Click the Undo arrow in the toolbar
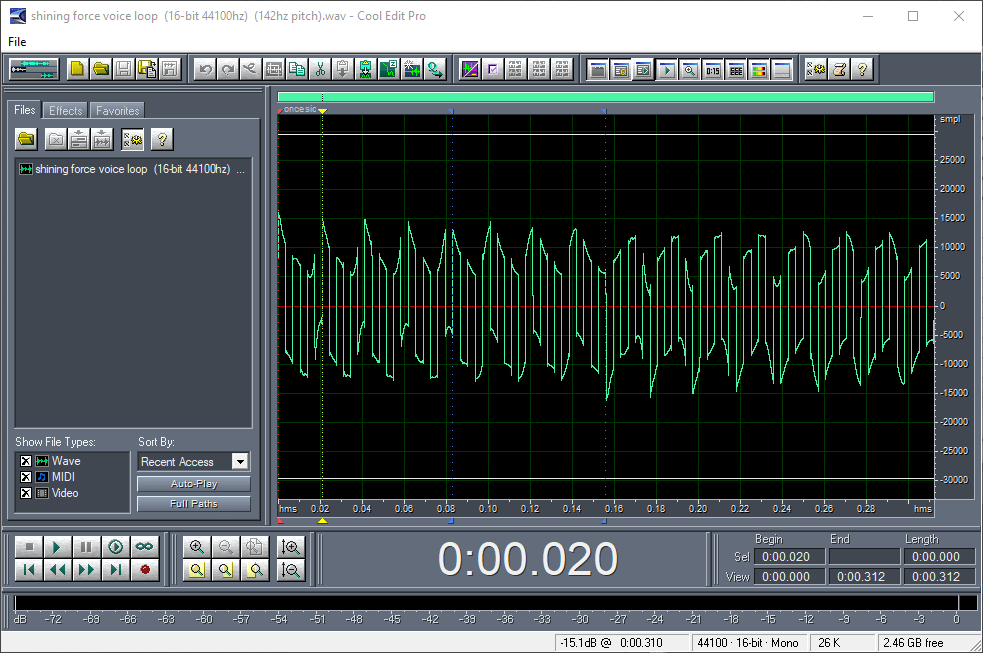Viewport: 983px width, 653px height. 205,69
